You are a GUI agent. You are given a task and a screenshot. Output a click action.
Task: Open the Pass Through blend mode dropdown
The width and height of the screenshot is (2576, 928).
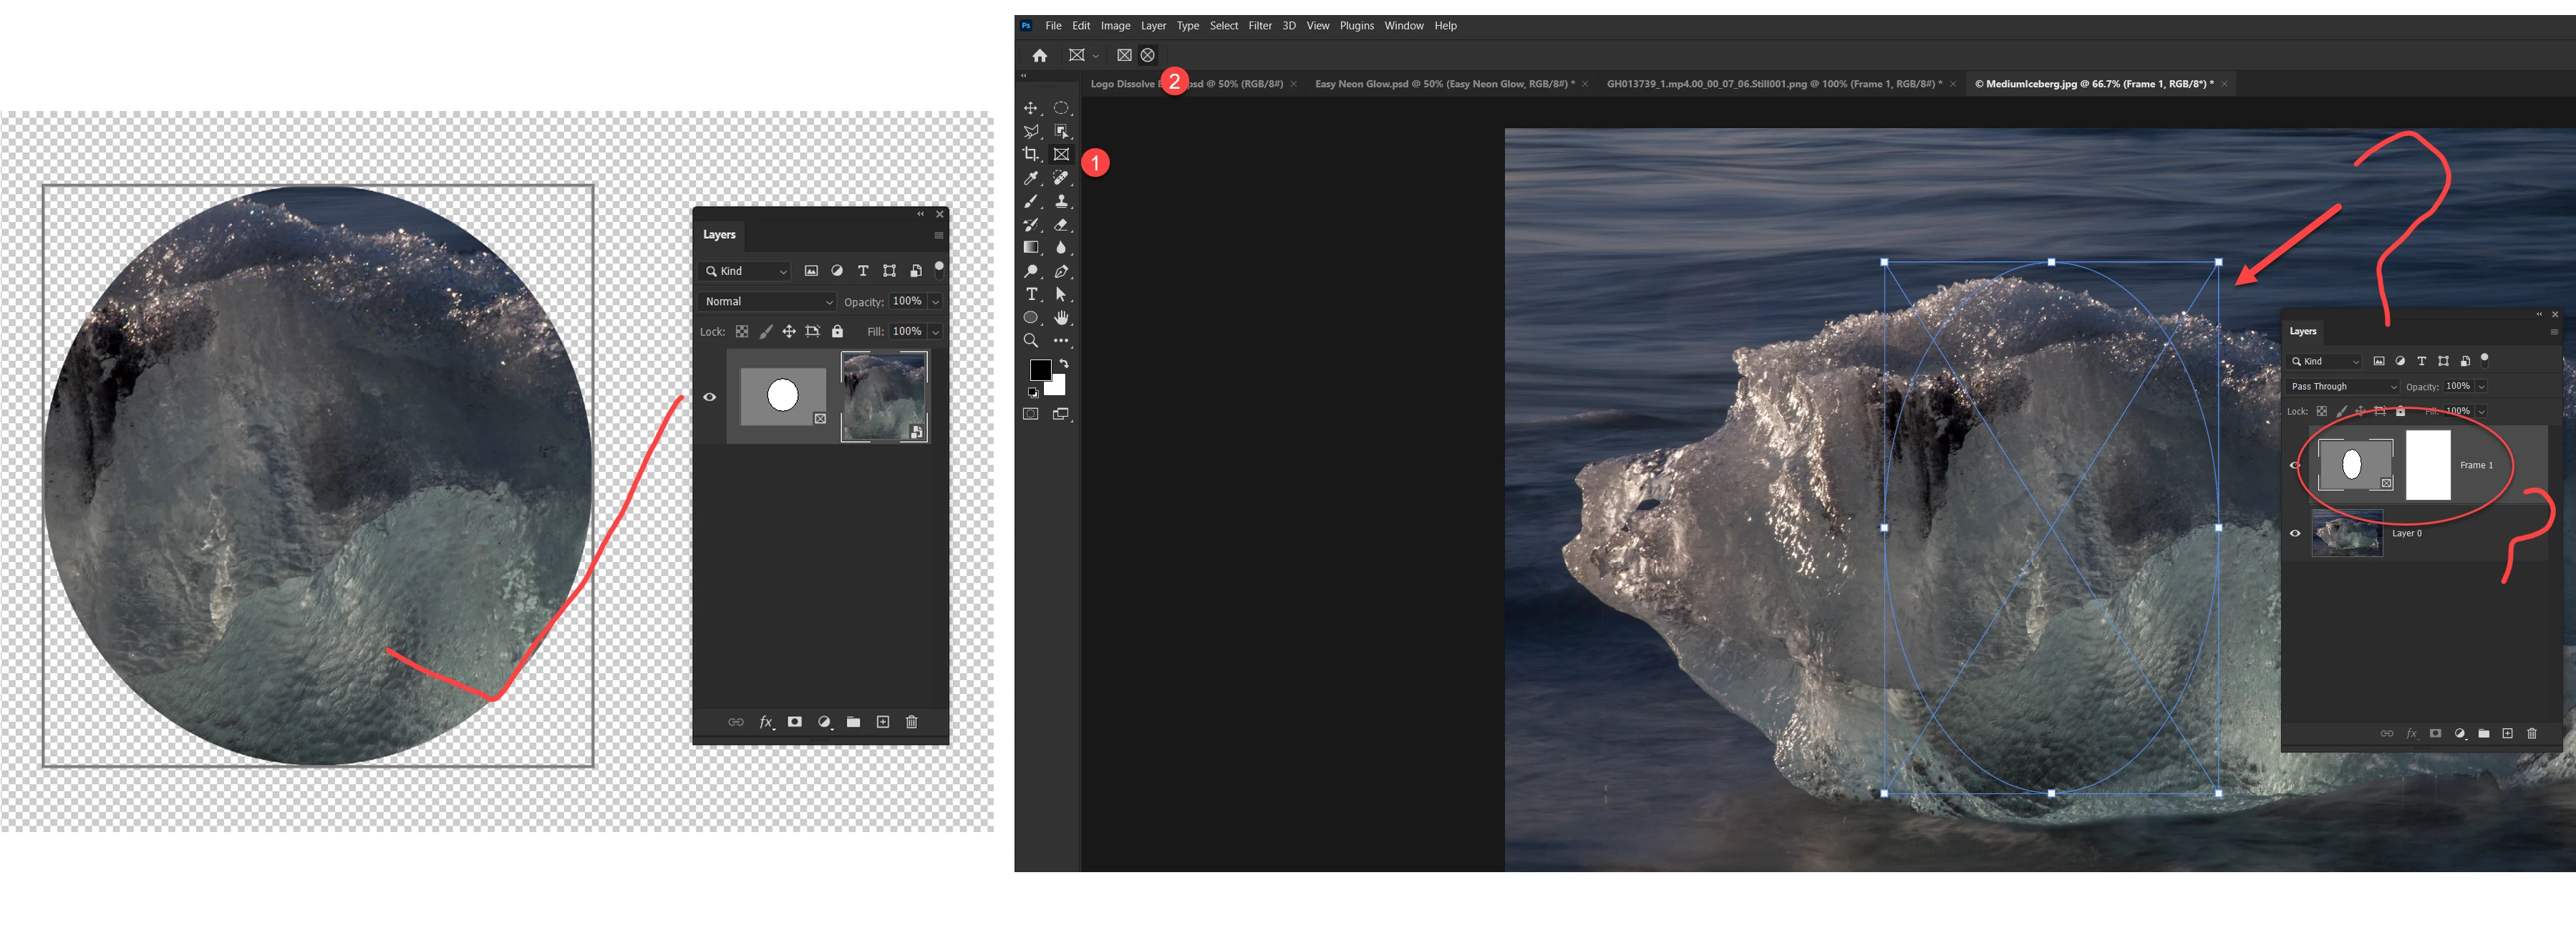point(2343,386)
